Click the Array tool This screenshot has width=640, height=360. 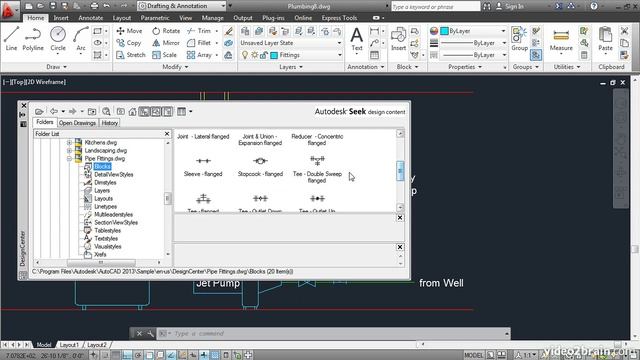tap(199, 55)
